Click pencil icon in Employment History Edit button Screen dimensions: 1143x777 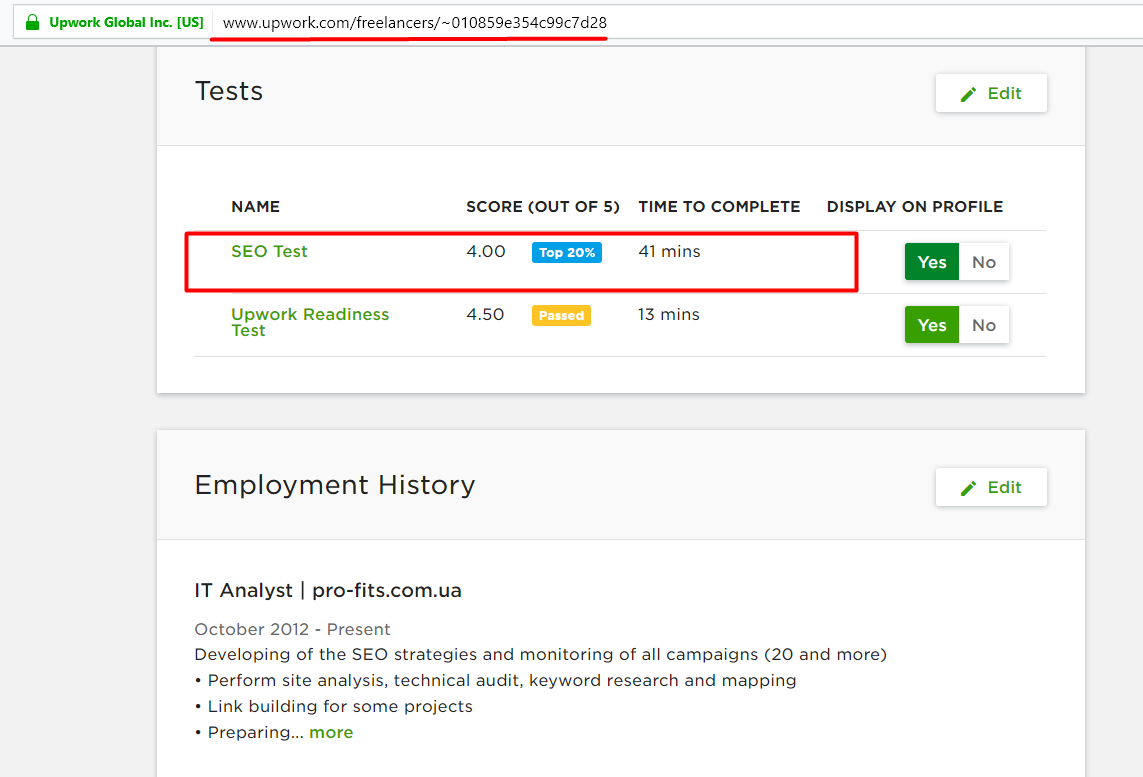tap(968, 488)
